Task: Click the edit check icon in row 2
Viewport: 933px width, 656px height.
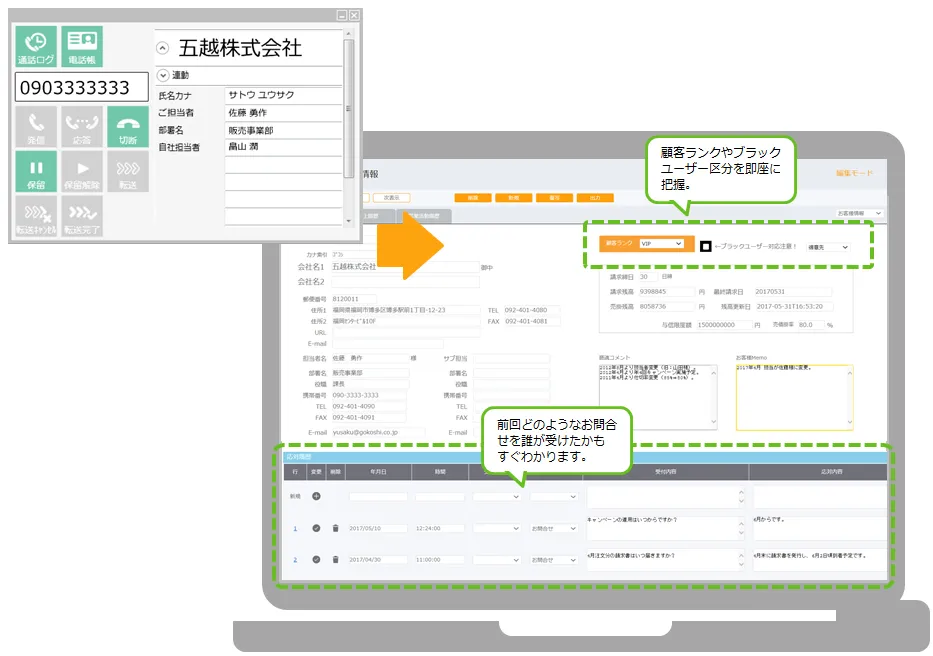Action: coord(317,560)
